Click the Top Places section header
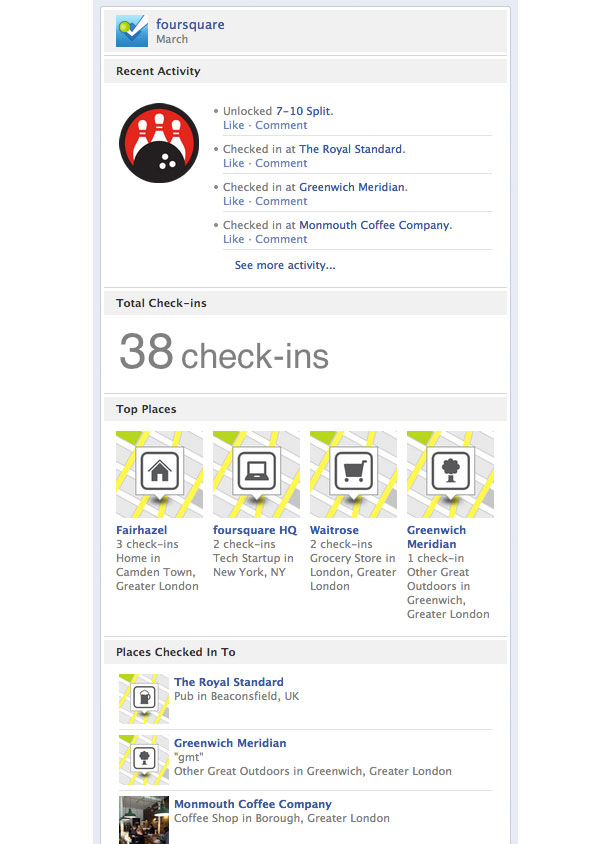 (305, 409)
